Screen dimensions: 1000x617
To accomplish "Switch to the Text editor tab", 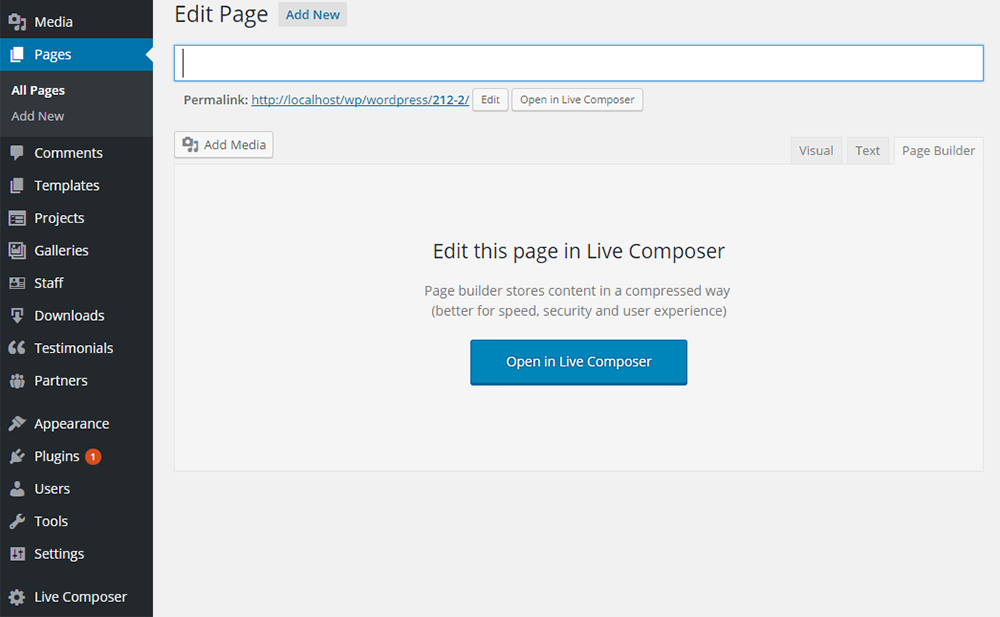I will pos(867,151).
